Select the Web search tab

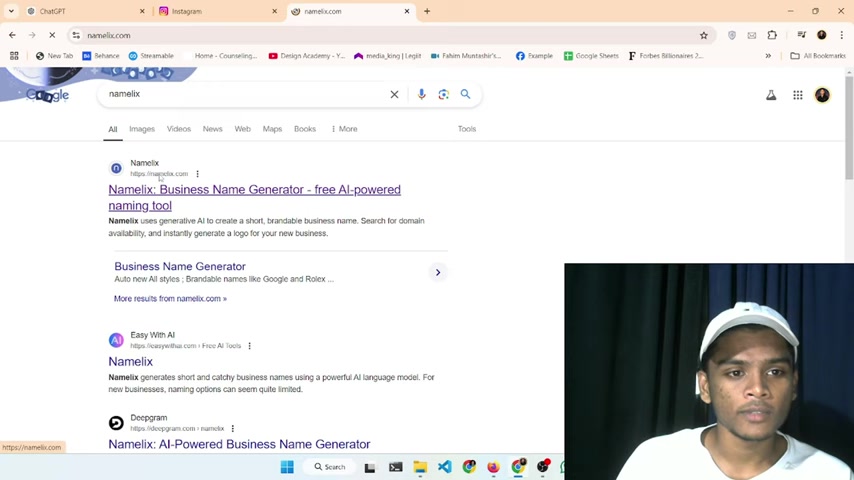point(242,129)
